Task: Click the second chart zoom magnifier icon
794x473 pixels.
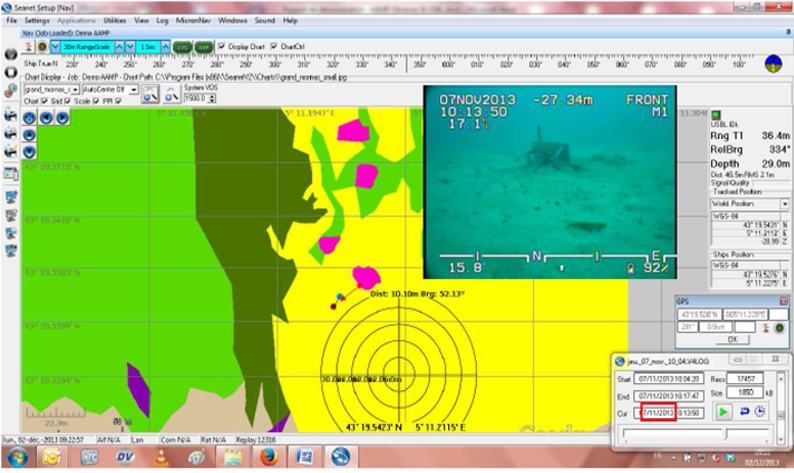Action: pos(172,94)
